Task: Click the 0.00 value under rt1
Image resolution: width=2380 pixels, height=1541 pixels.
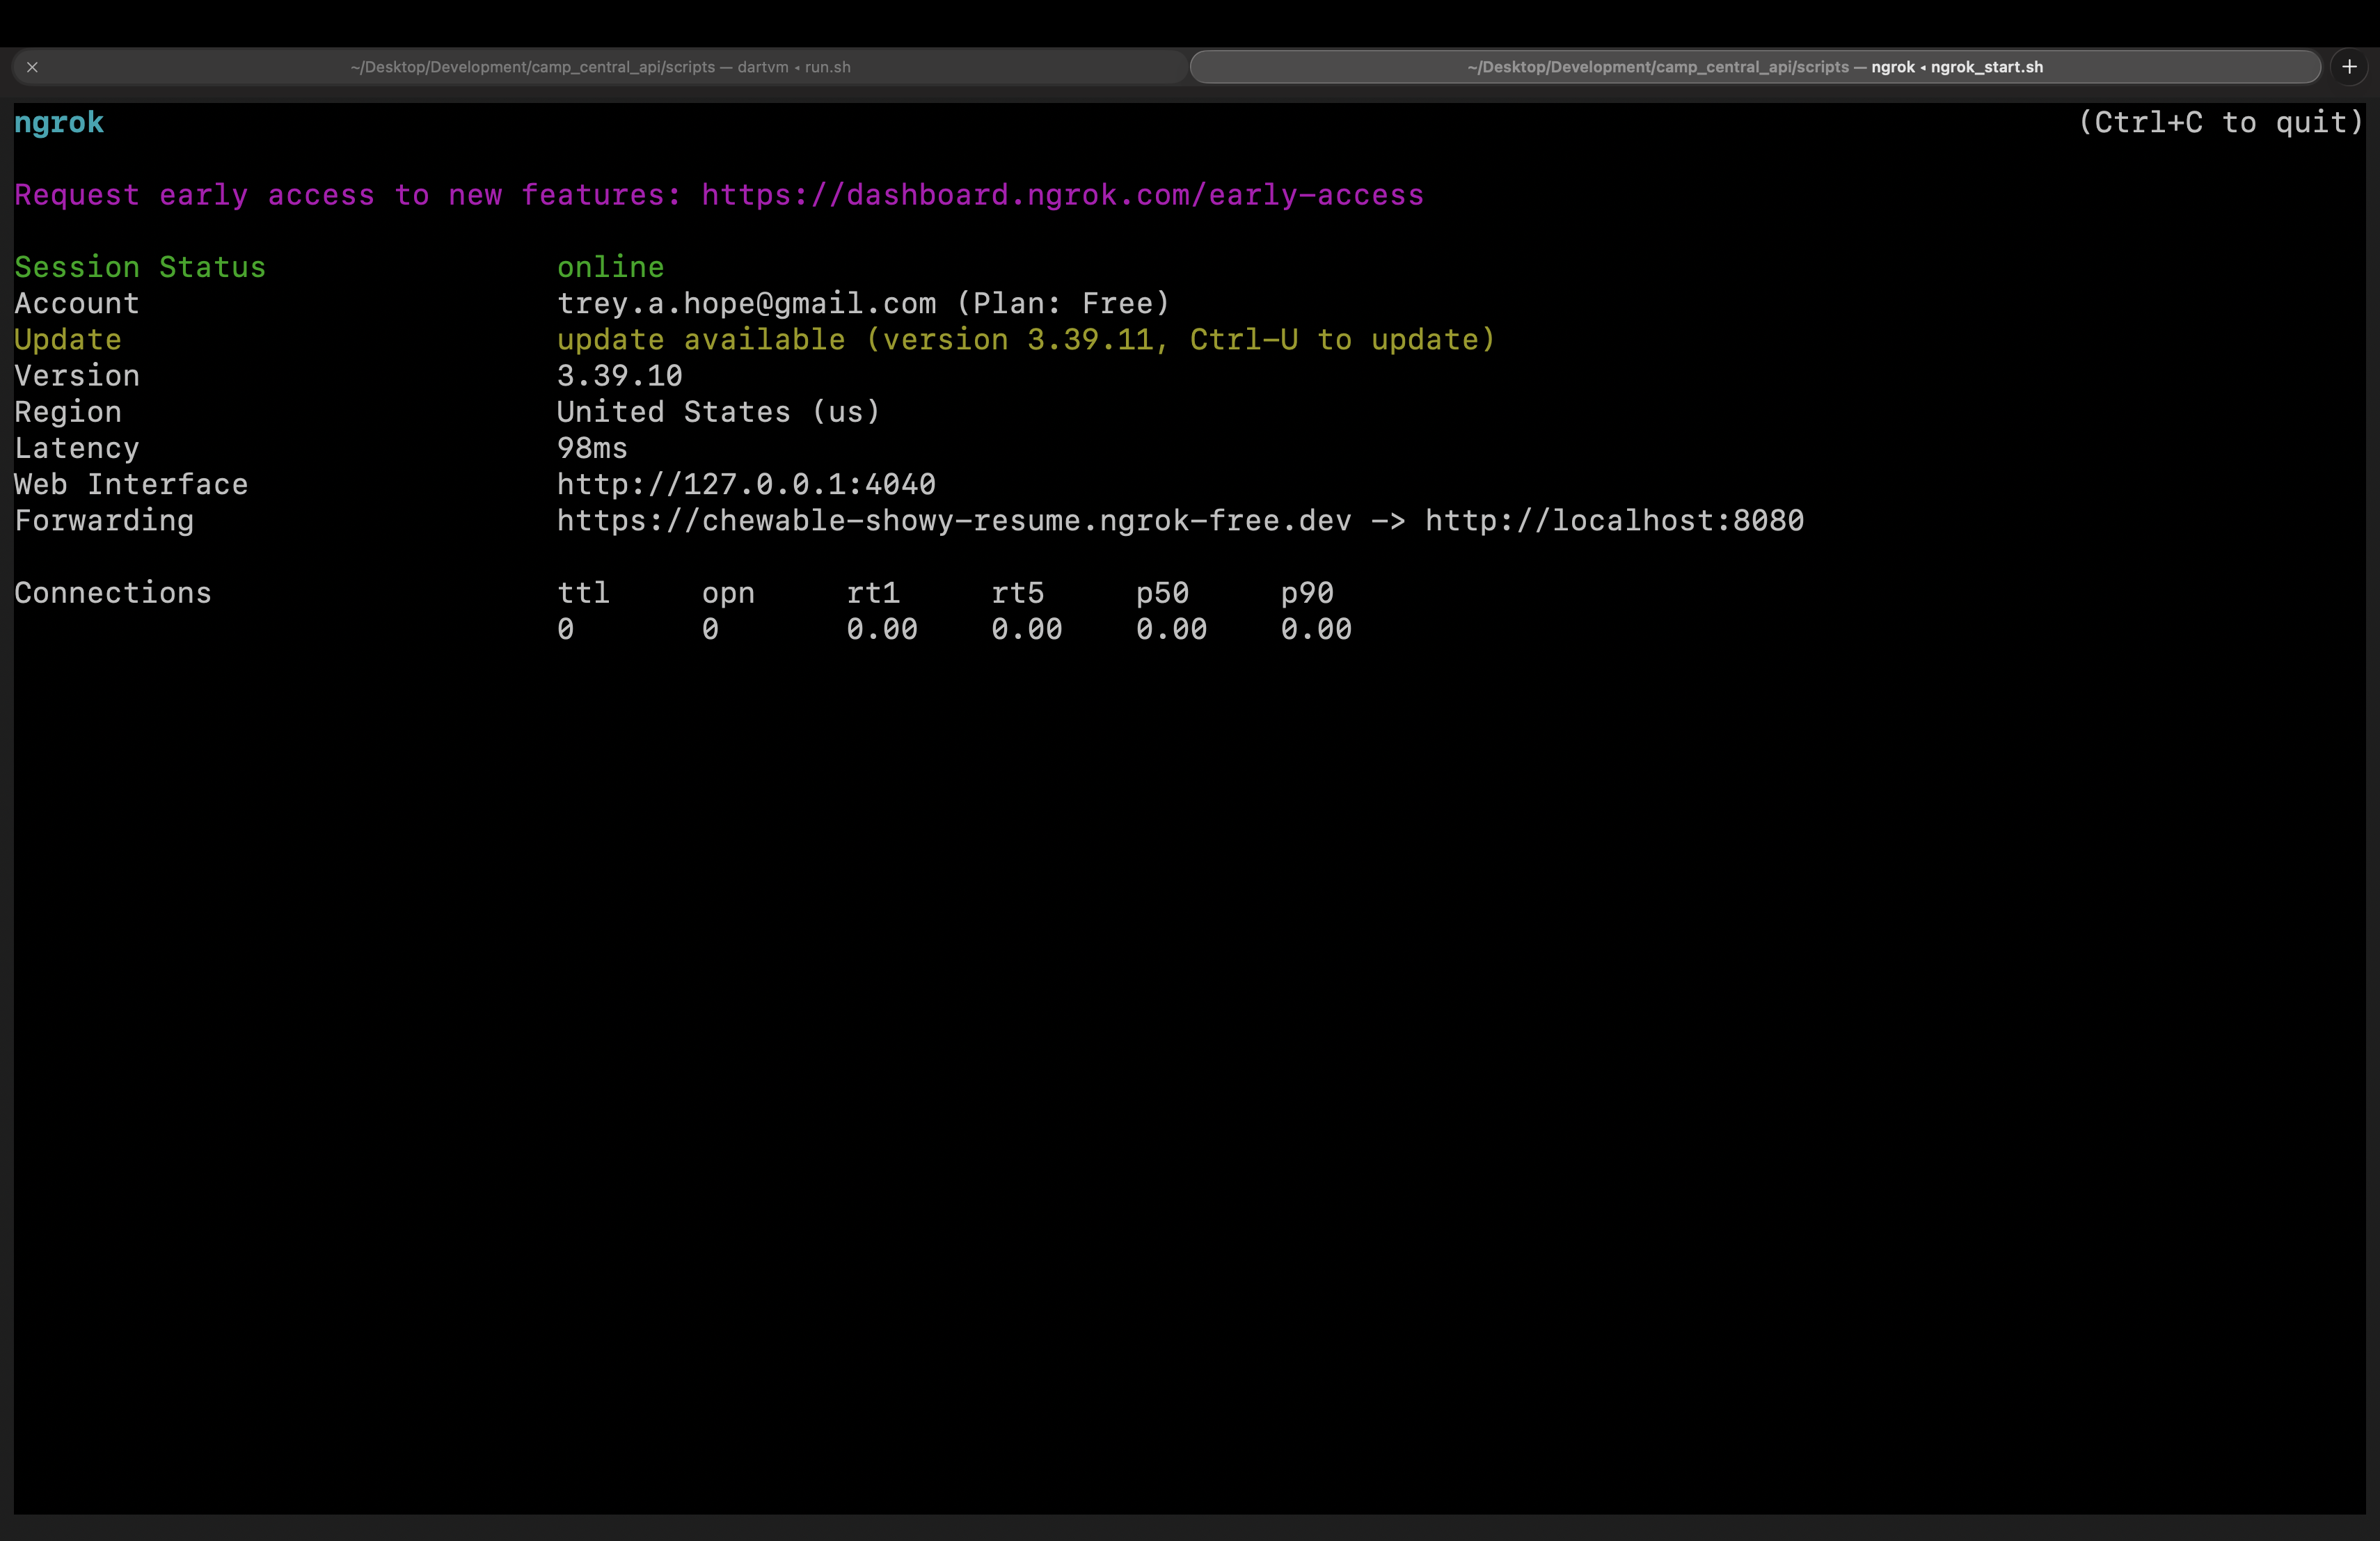Action: 882,629
